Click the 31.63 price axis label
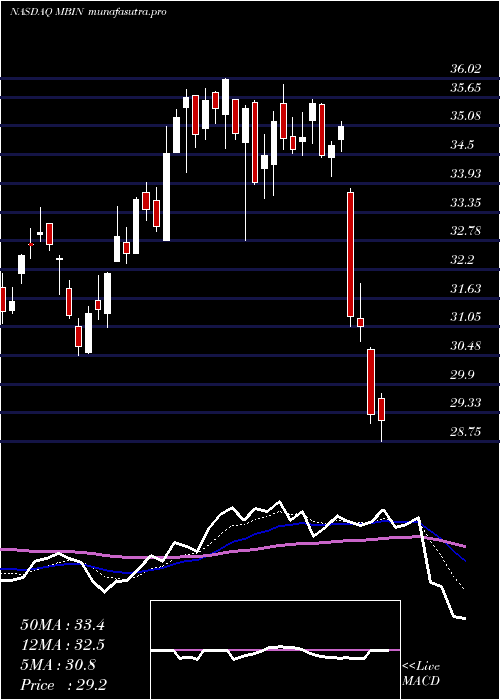500x700 pixels. pyautogui.click(x=466, y=288)
